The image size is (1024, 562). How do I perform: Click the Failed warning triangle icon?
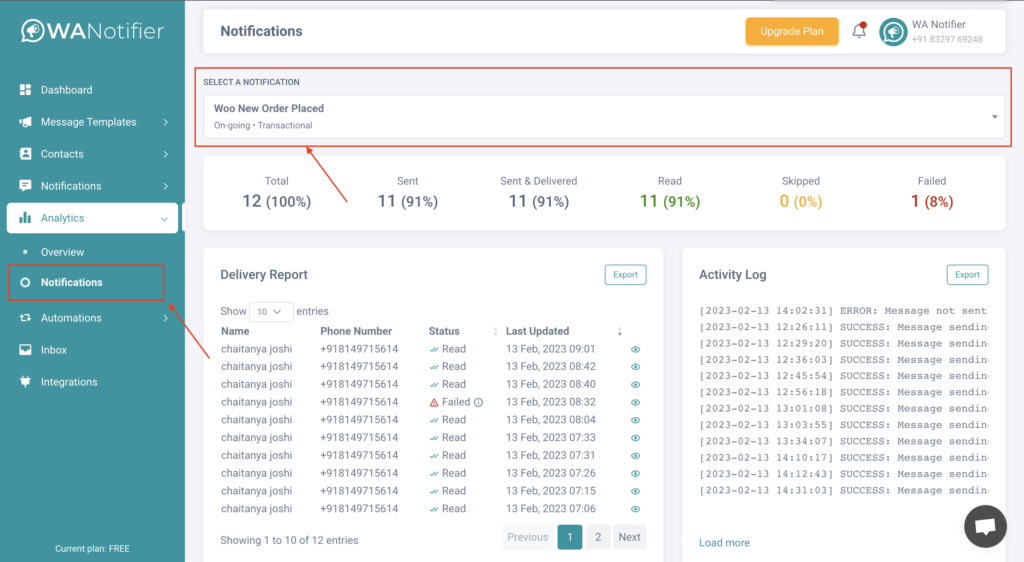434,402
